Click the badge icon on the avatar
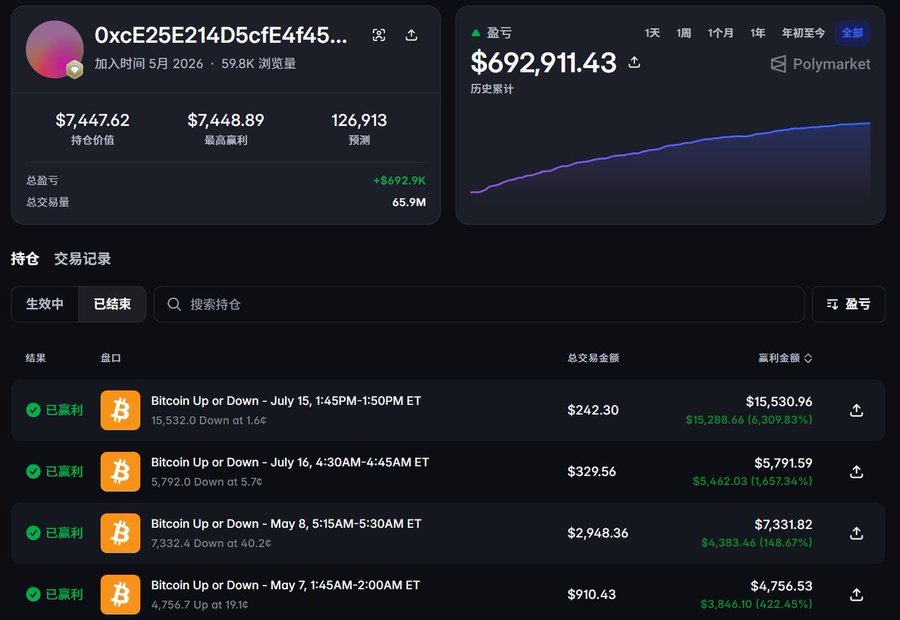The width and height of the screenshot is (900, 620). pos(74,69)
